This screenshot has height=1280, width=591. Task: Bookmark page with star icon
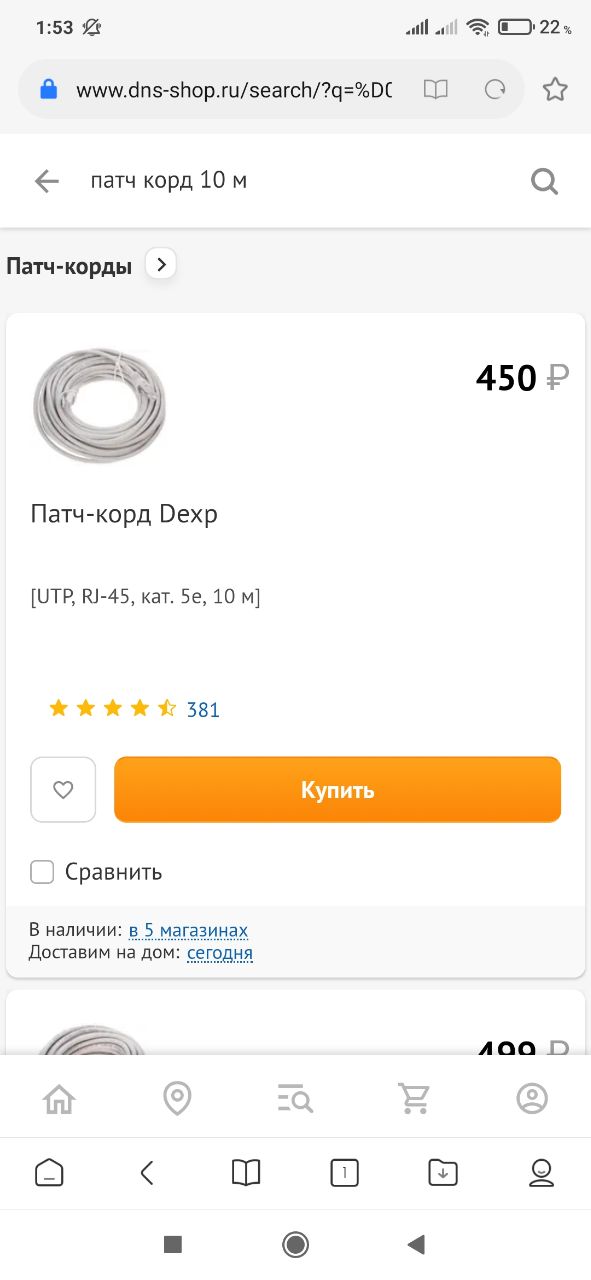tap(555, 90)
